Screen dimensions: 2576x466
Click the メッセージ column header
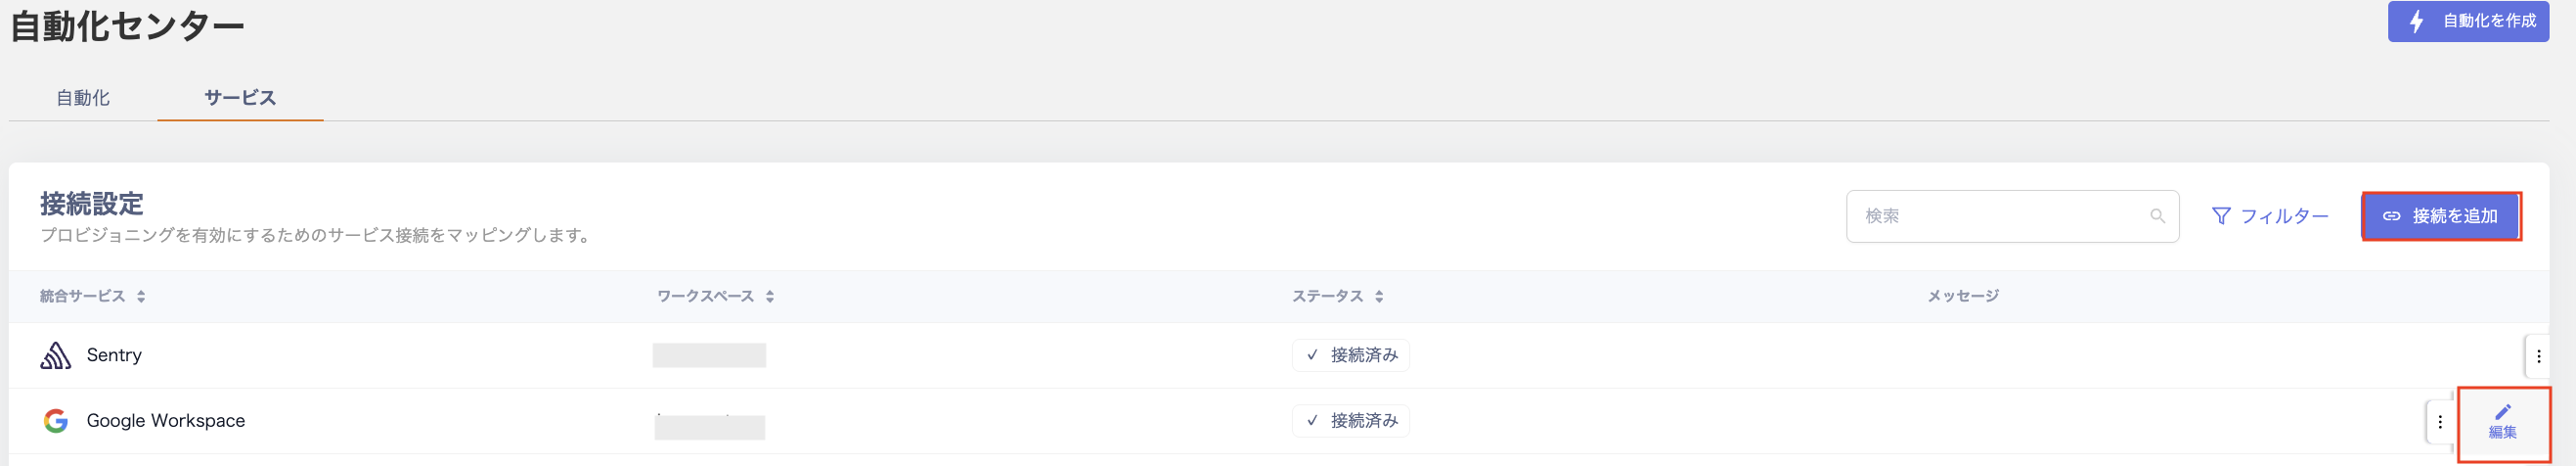tap(1962, 296)
